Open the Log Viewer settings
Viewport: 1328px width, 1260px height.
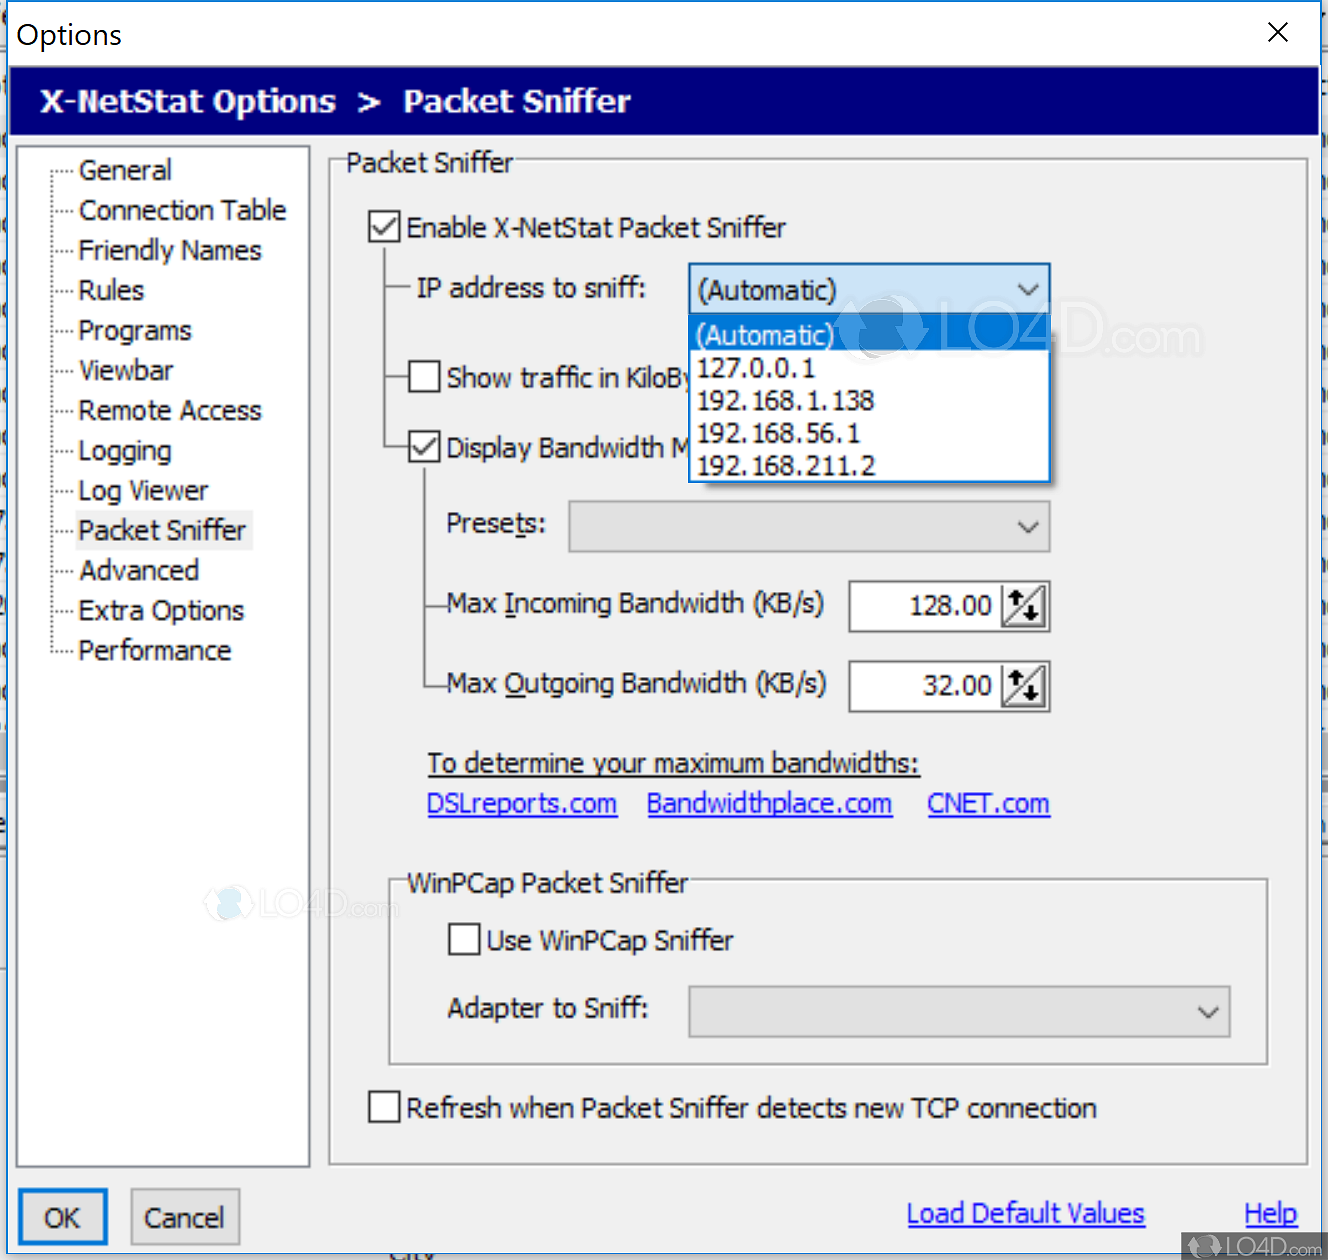(x=143, y=490)
